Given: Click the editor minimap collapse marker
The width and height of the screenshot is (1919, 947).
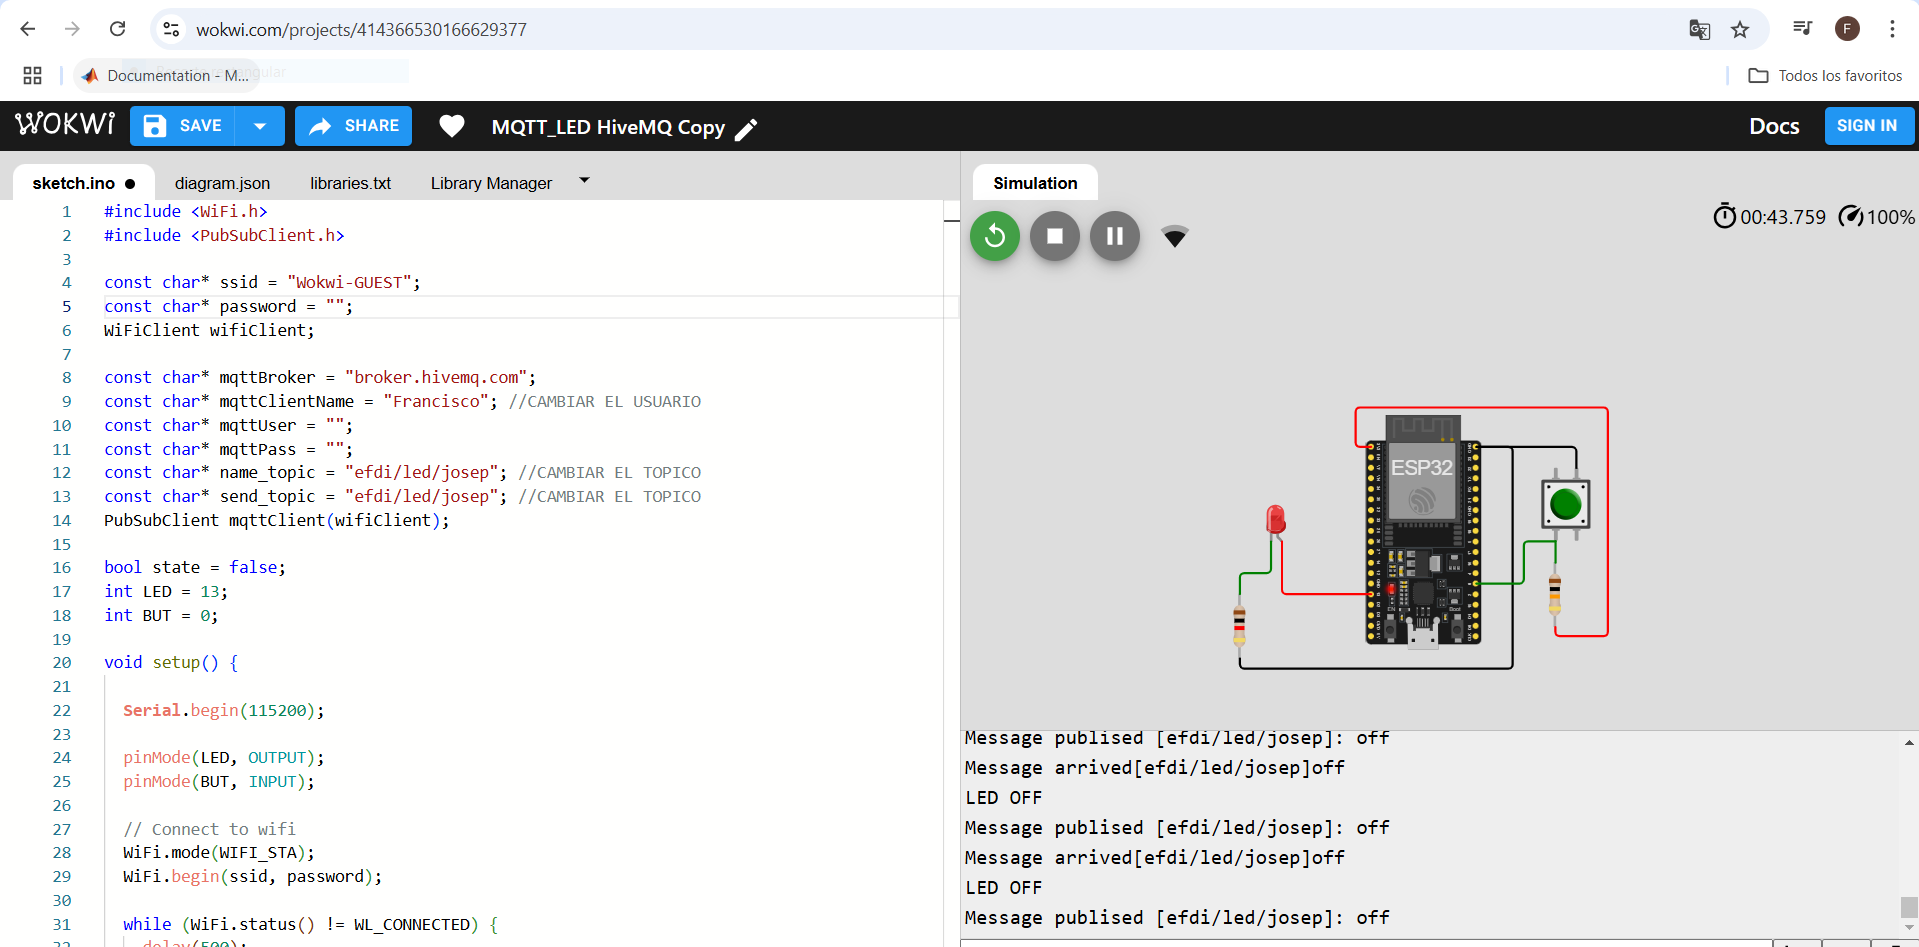Looking at the screenshot, I should [x=952, y=220].
